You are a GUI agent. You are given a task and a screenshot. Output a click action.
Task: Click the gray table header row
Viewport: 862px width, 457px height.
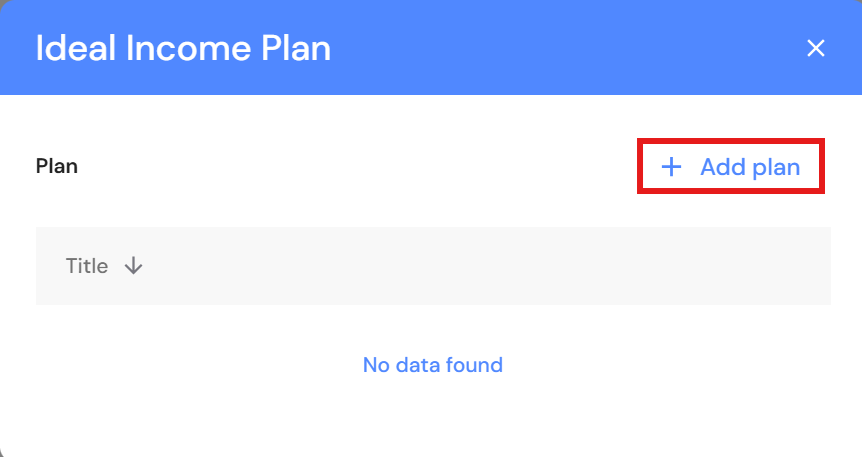point(480,266)
